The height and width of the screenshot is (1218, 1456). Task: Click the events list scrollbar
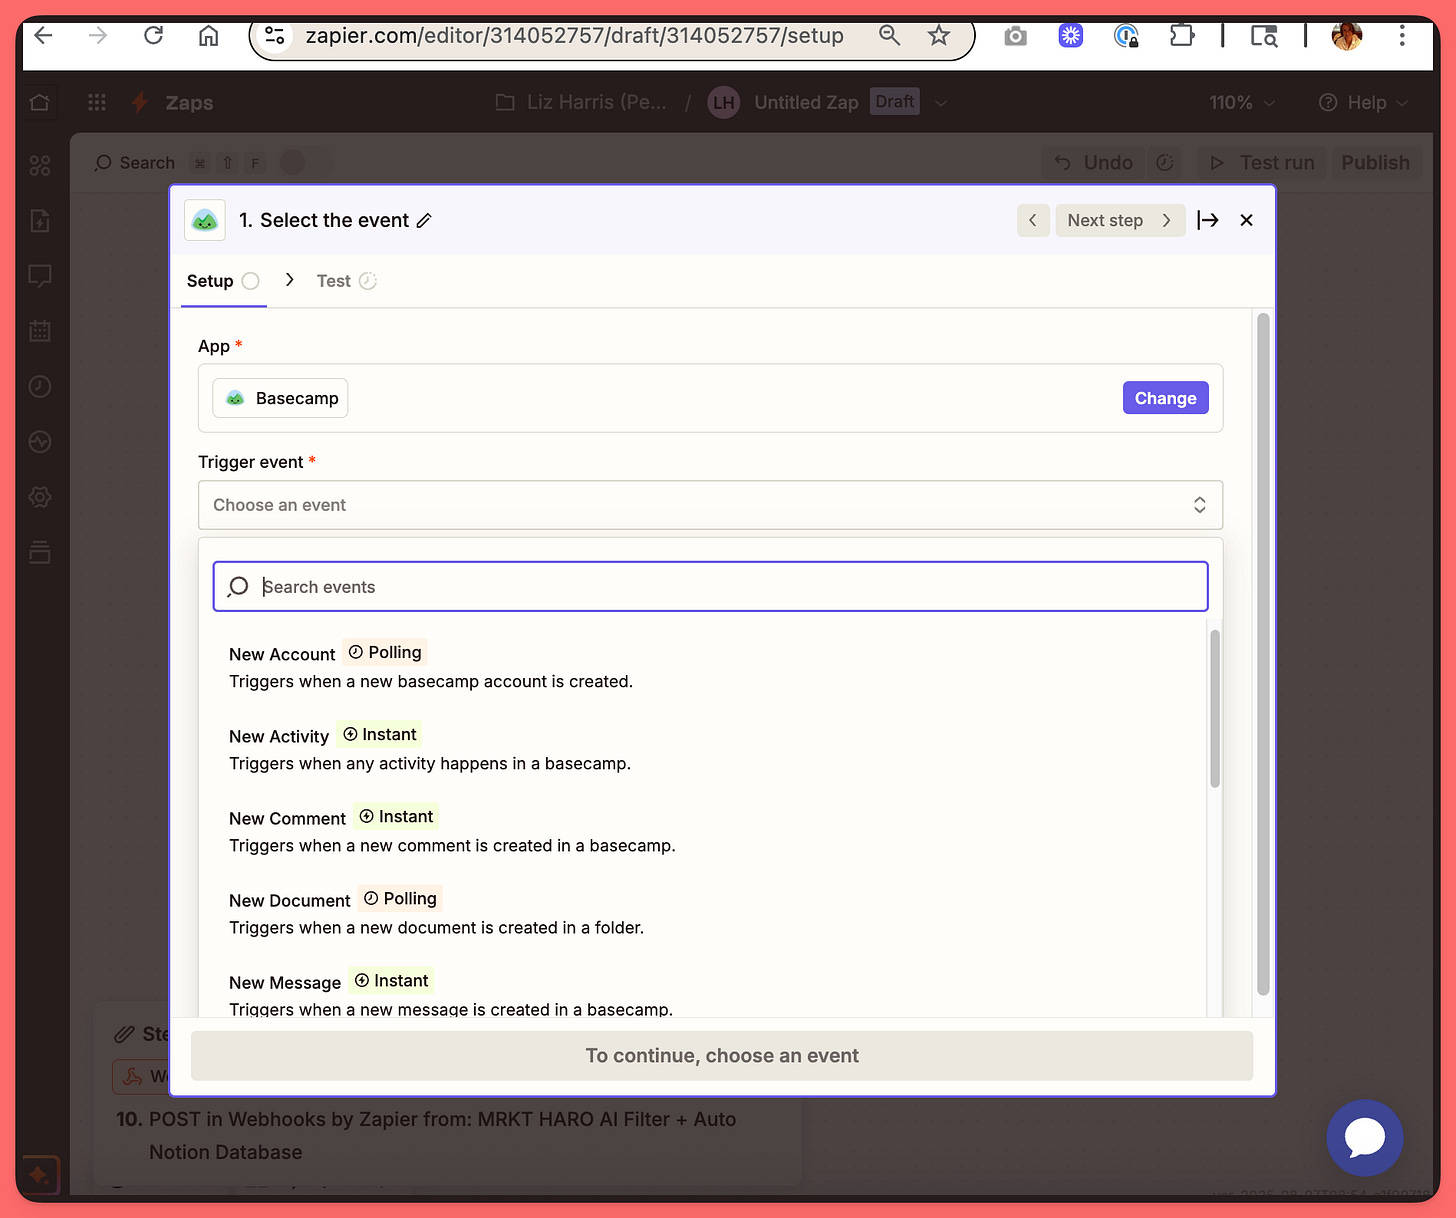pos(1215,708)
